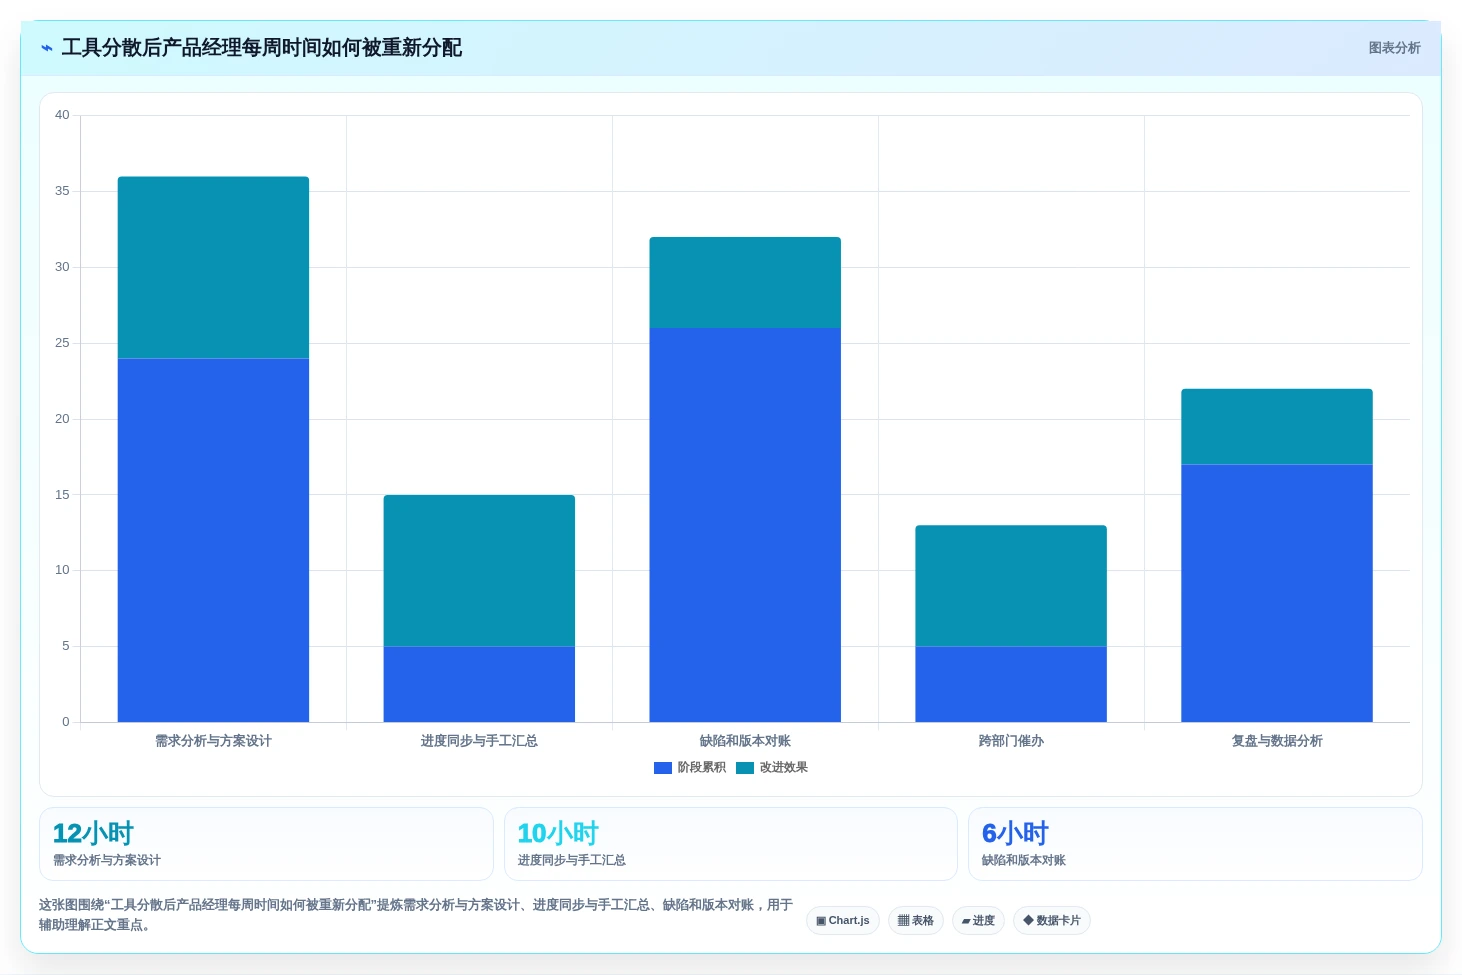Click the teal segment of 跨部门催办 bar
Screen dimensions: 1462x975
coord(1011,585)
